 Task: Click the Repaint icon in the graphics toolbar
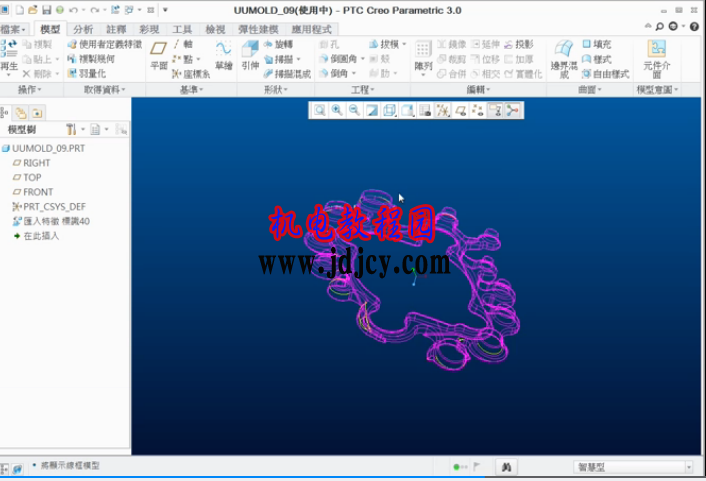(372, 110)
